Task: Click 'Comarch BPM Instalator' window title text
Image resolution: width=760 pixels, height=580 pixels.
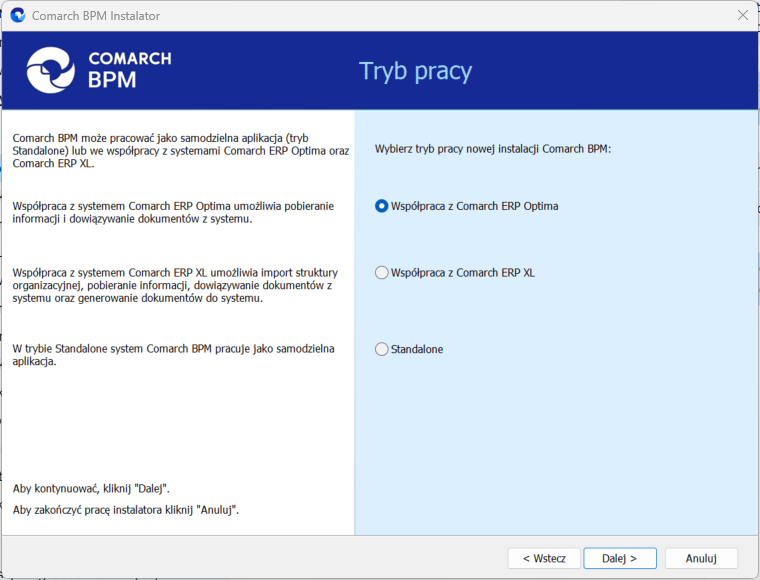Action: (x=96, y=16)
